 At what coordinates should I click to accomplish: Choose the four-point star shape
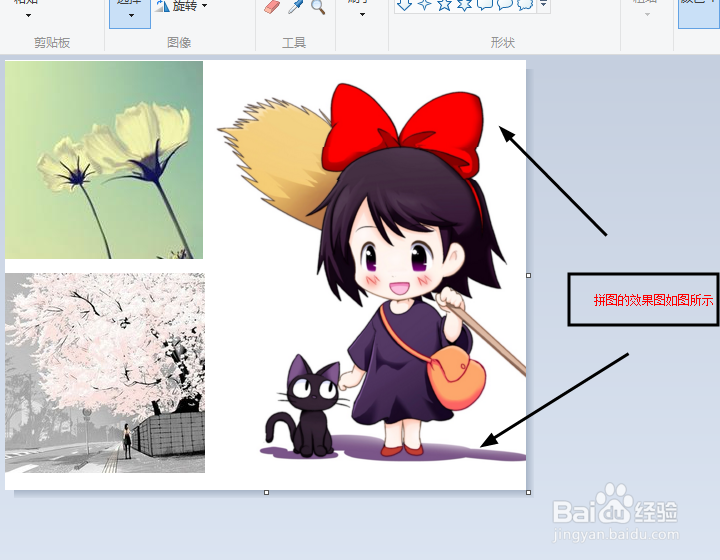(424, 5)
